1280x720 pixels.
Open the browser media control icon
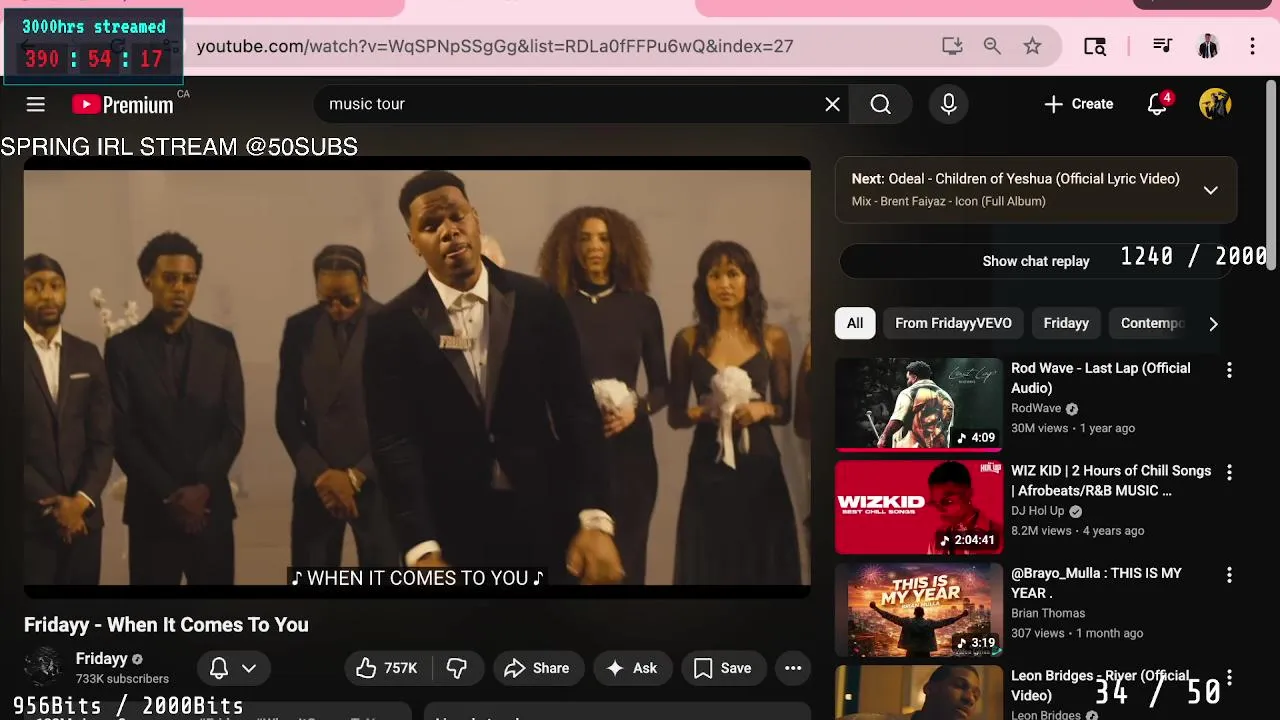click(x=1162, y=46)
